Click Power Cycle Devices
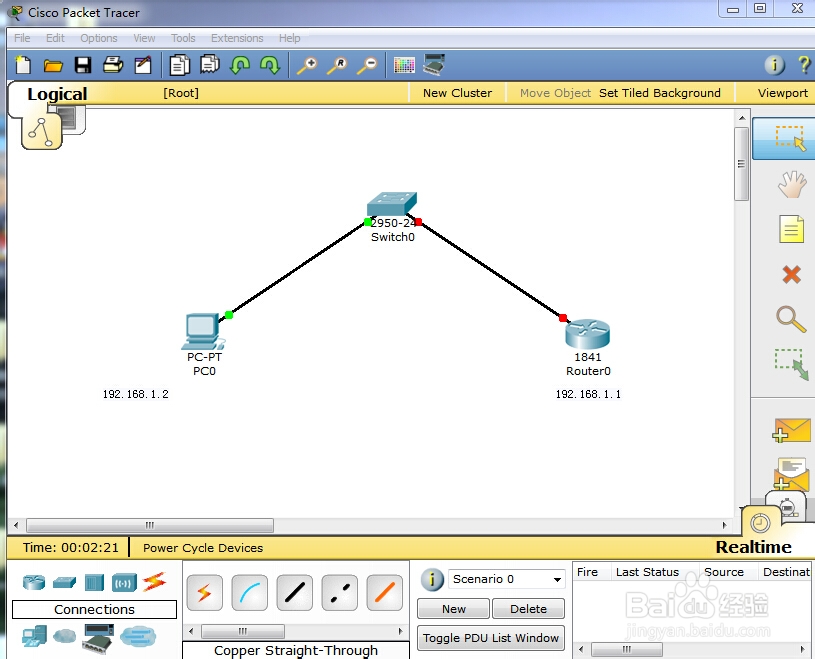 click(x=203, y=548)
